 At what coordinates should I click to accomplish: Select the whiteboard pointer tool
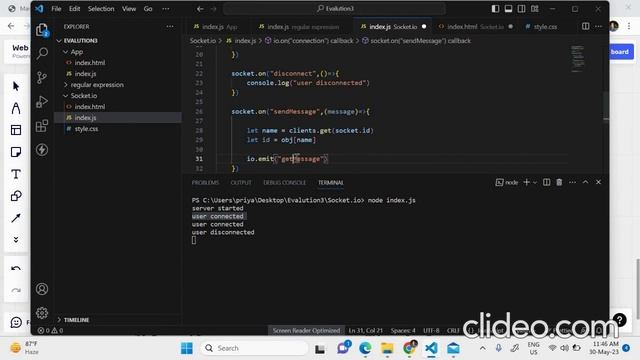[16, 86]
